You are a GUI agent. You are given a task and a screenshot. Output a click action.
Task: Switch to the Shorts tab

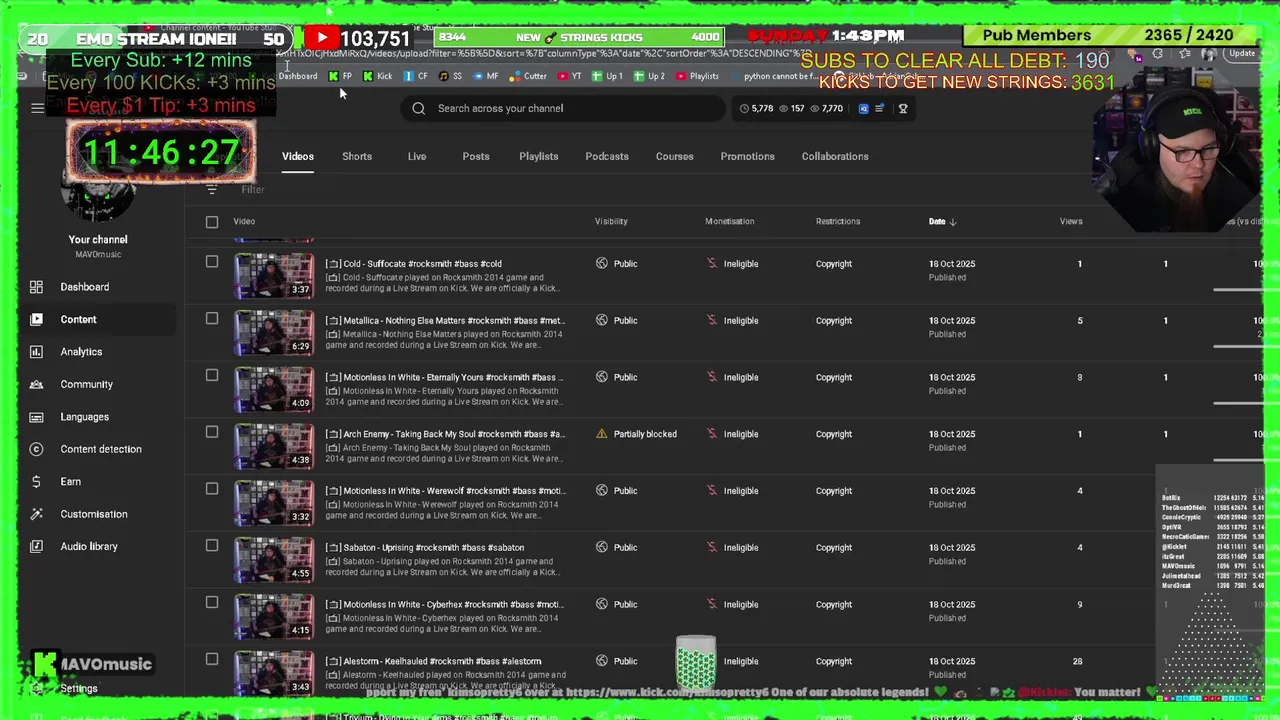tap(357, 156)
